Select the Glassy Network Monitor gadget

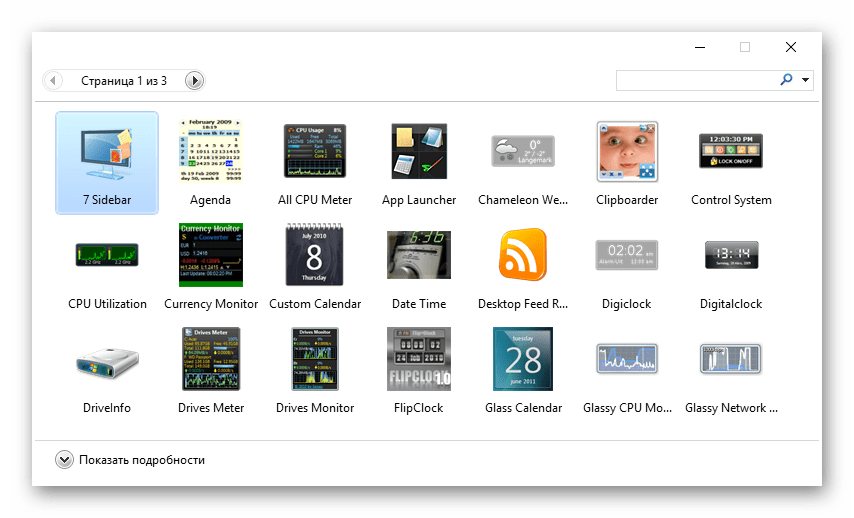coord(731,360)
